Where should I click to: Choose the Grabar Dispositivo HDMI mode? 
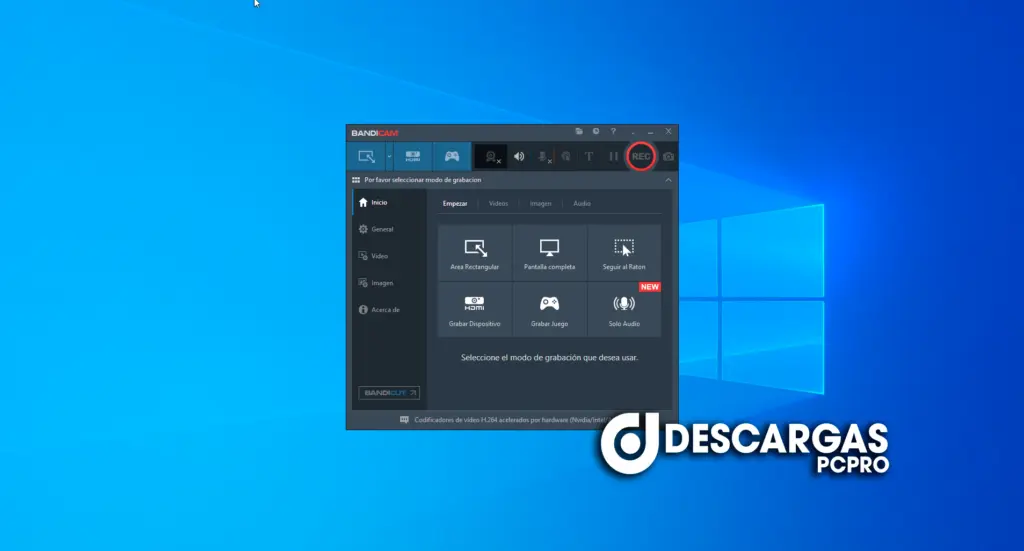point(475,310)
